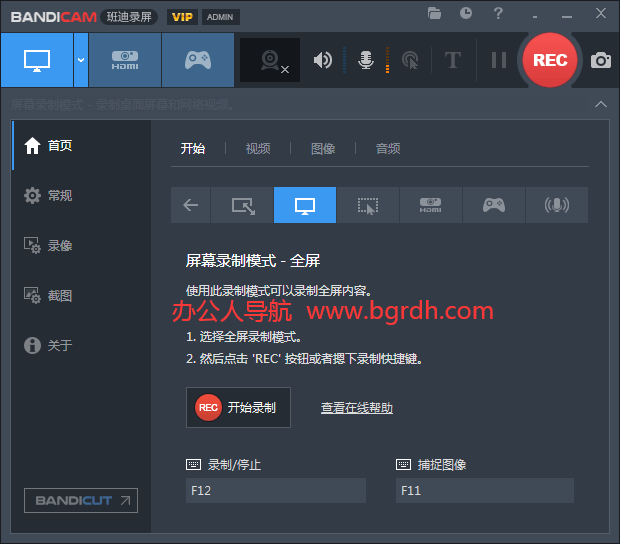Open screen mode dropdown arrow
Viewport: 620px width, 544px height.
81,60
